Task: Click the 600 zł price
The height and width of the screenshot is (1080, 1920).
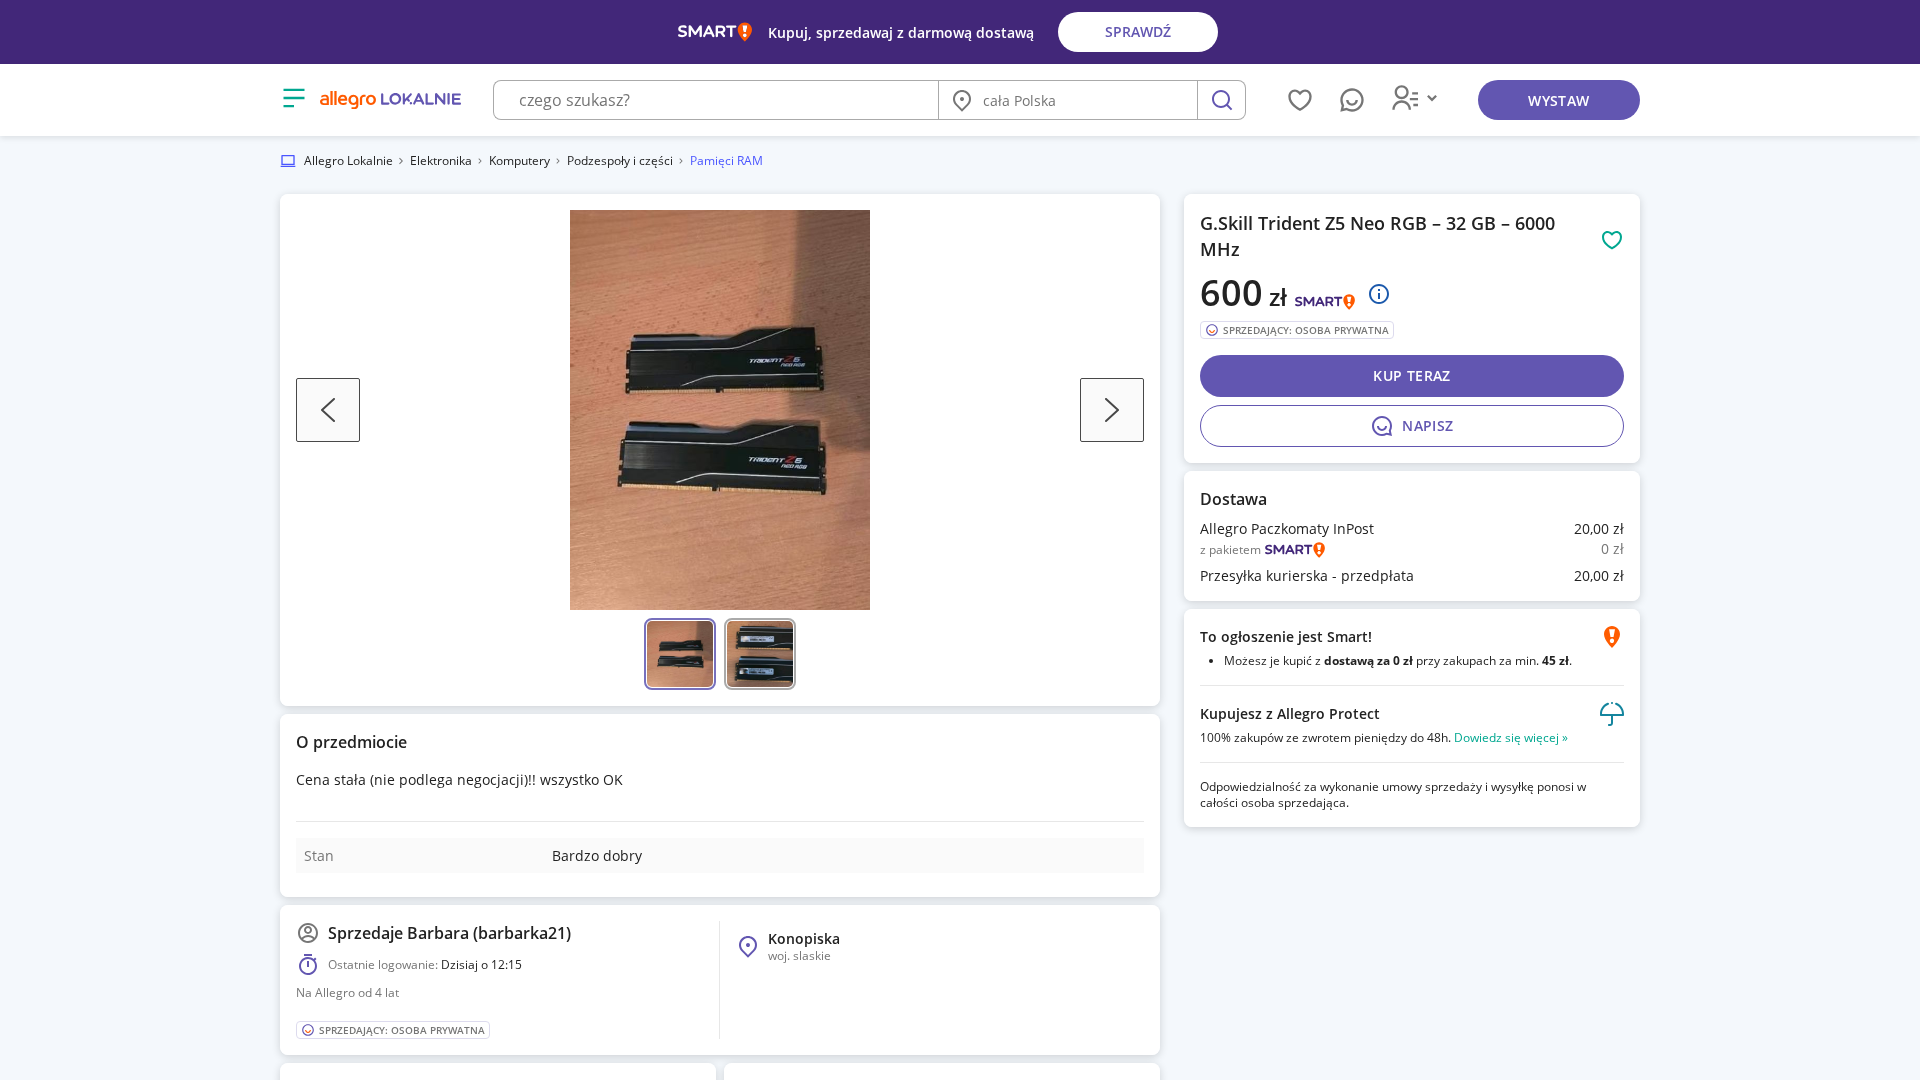Action: click(1244, 293)
